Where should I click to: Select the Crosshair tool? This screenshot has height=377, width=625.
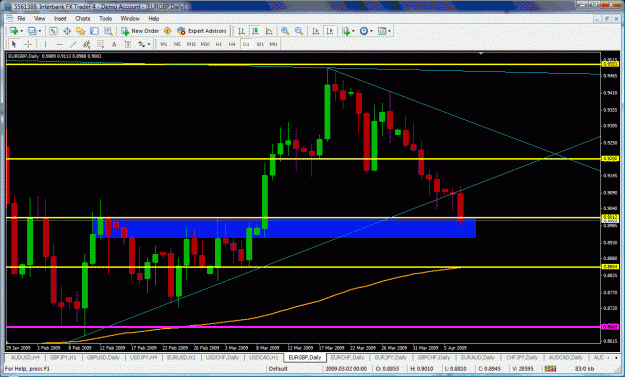pyautogui.click(x=28, y=44)
